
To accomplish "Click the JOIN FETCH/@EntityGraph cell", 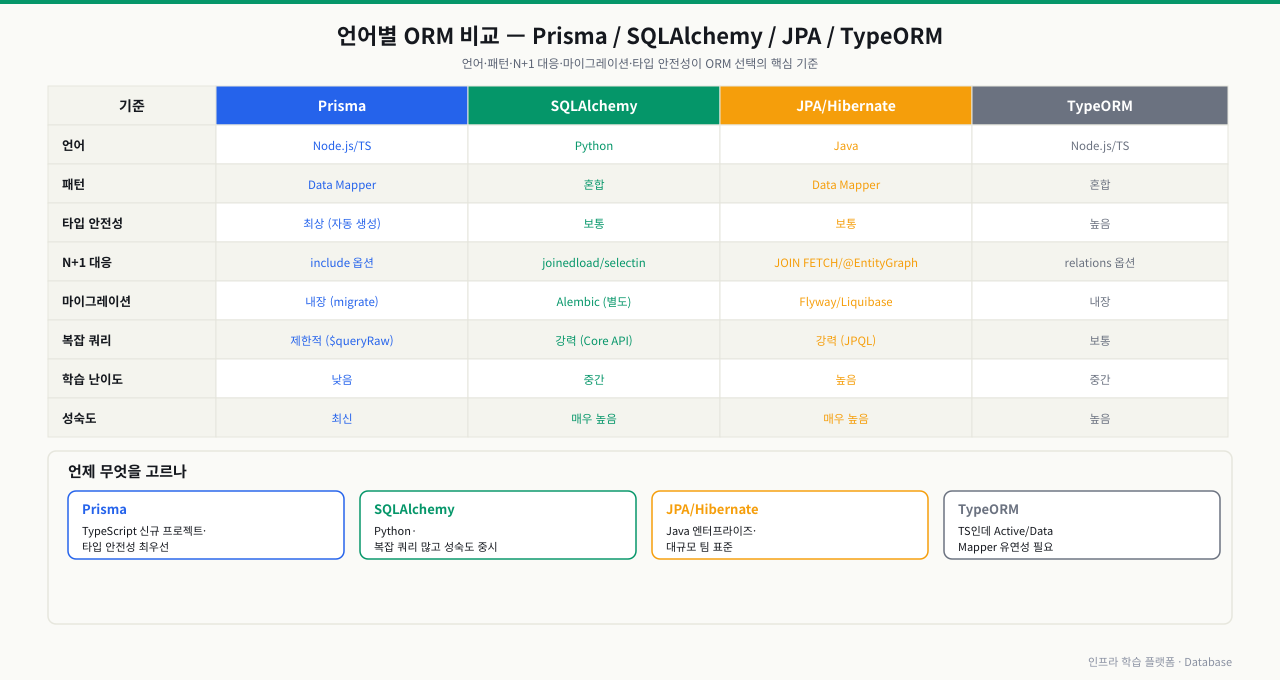I will pos(846,262).
